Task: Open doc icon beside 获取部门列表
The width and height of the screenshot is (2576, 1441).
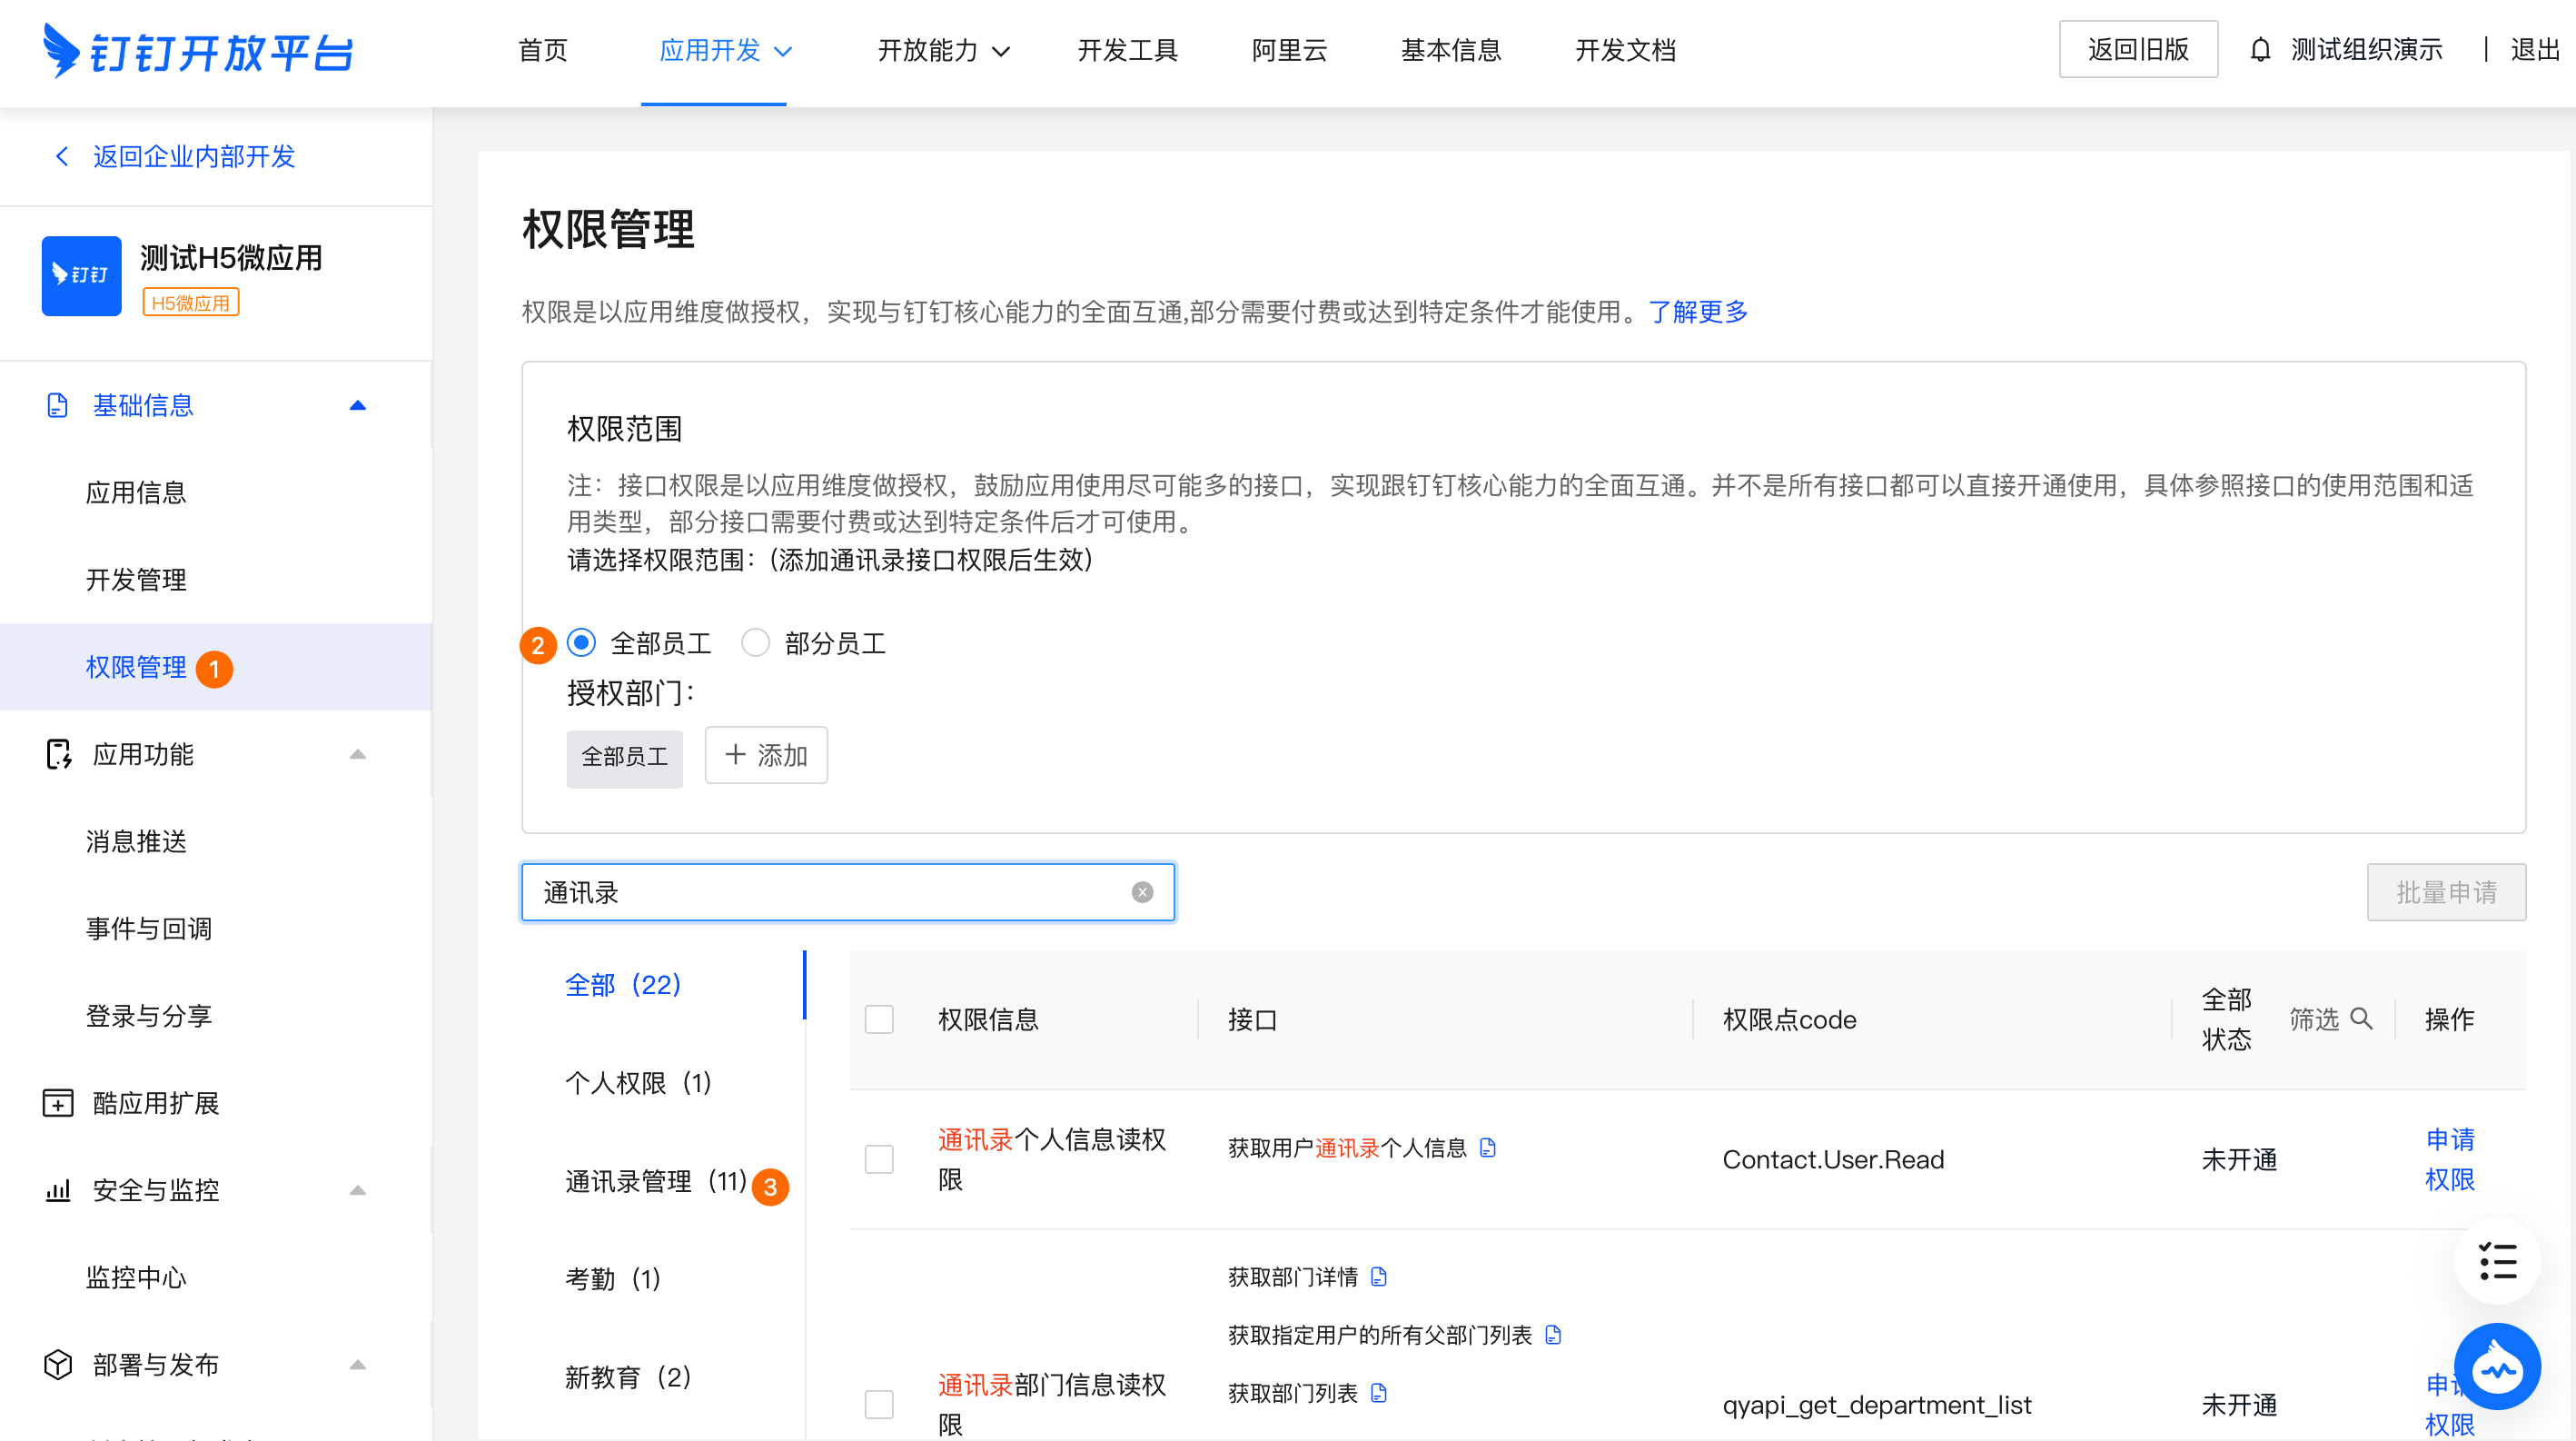Action: click(x=1379, y=1393)
